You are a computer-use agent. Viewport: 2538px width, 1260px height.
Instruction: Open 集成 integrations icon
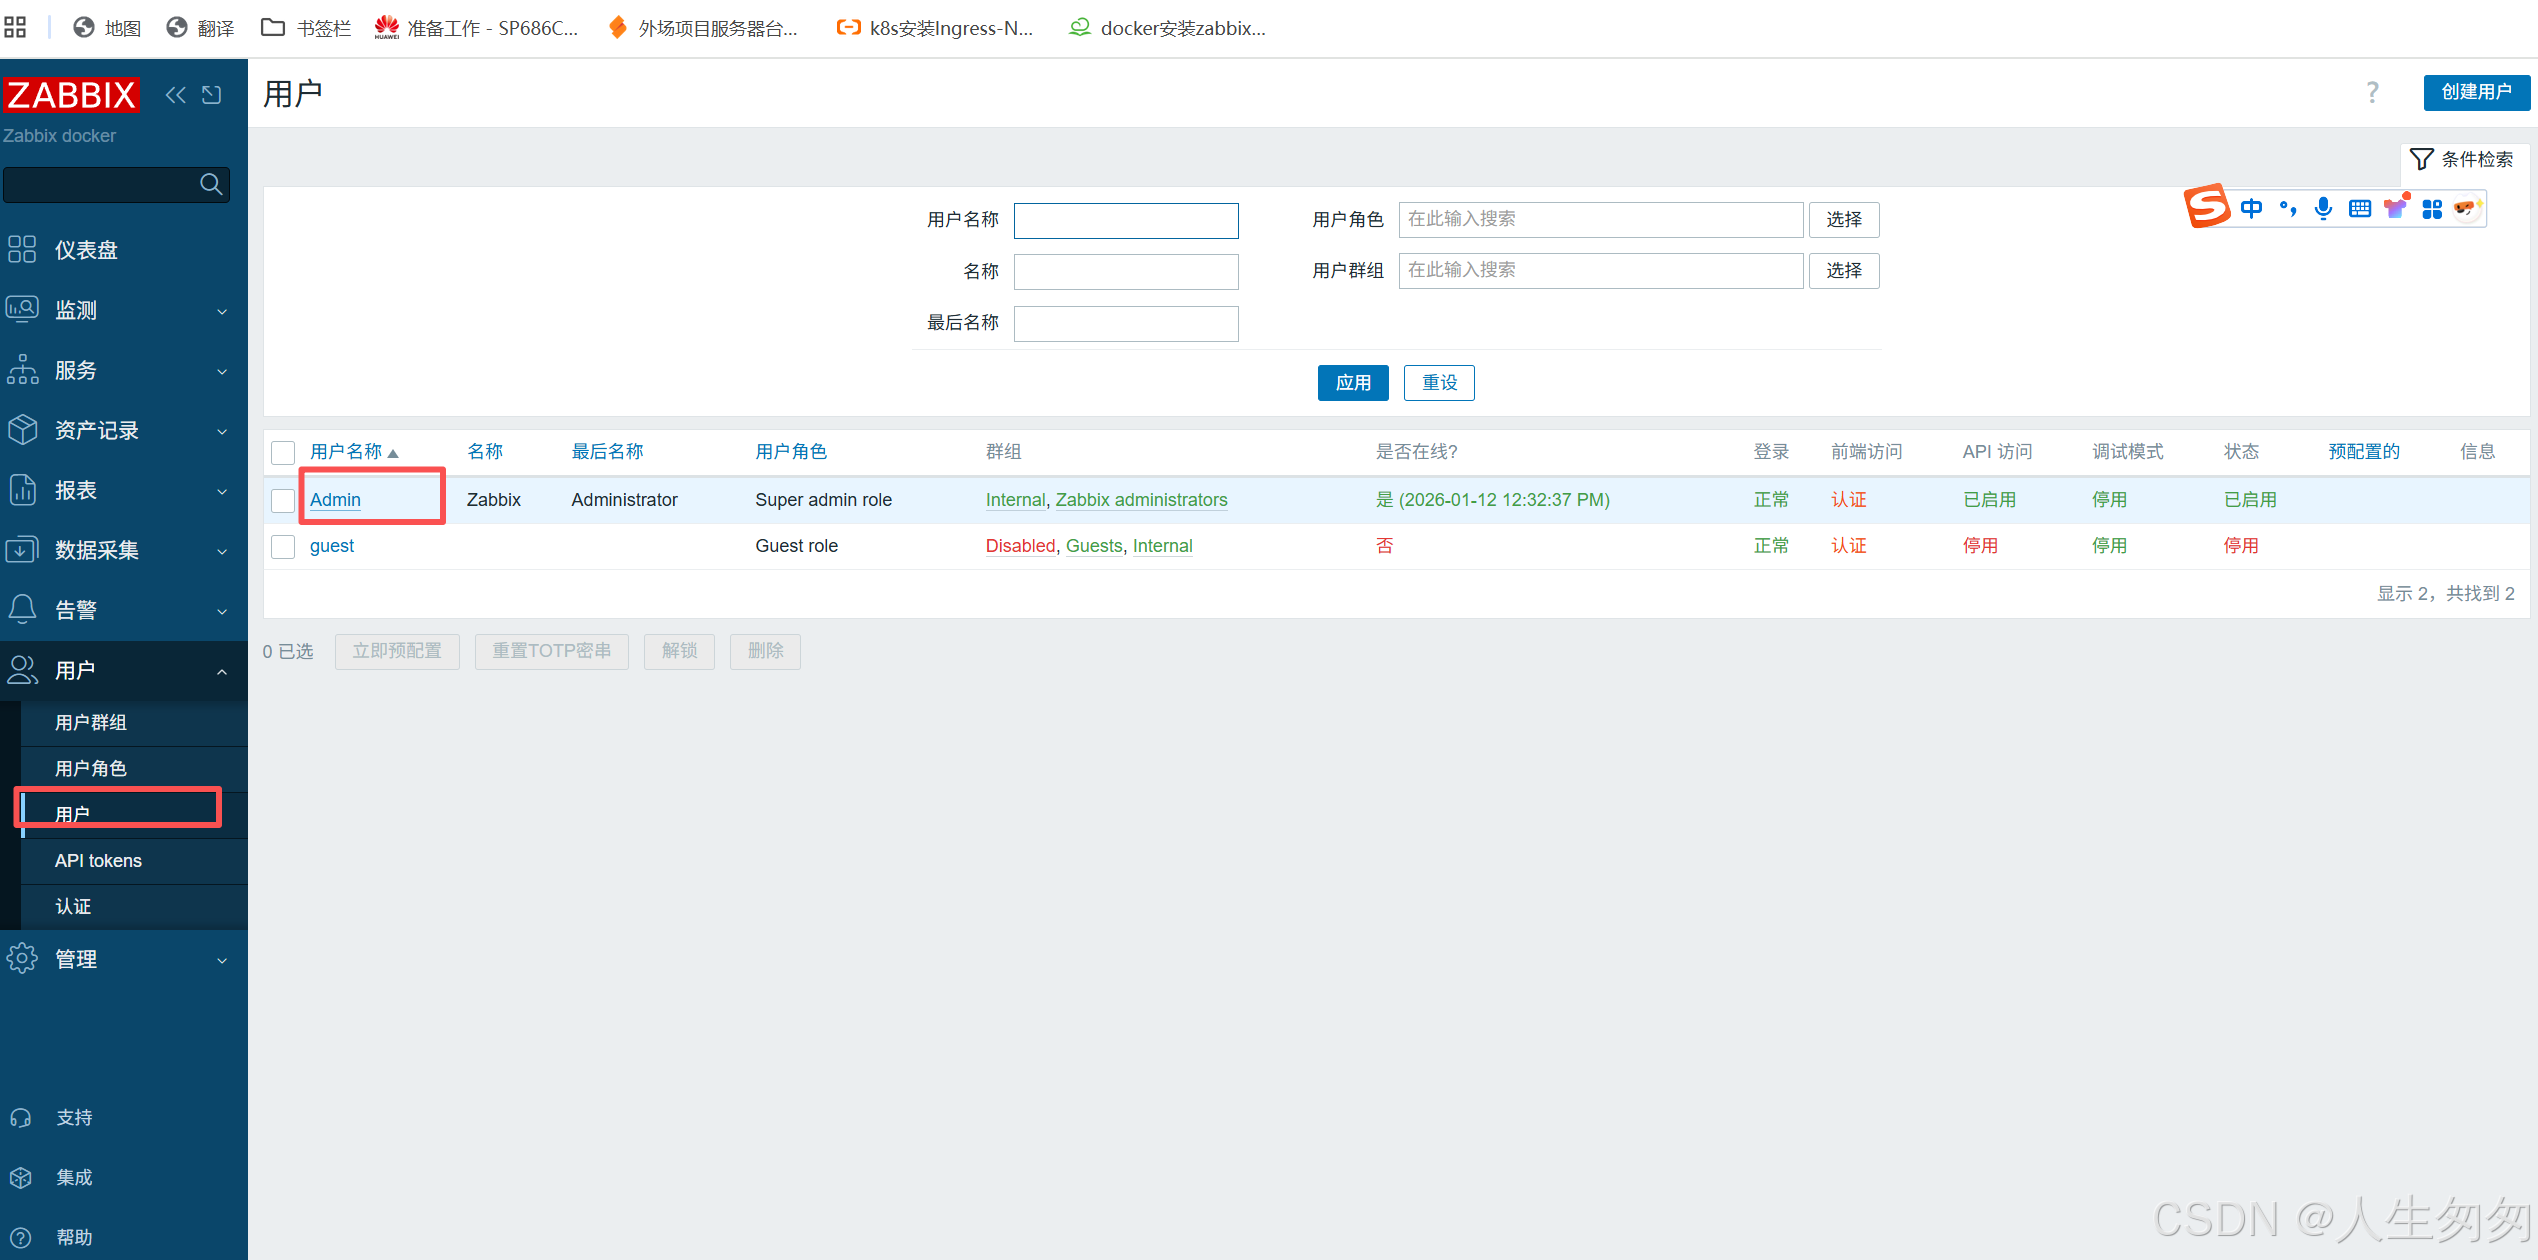coord(21,1178)
